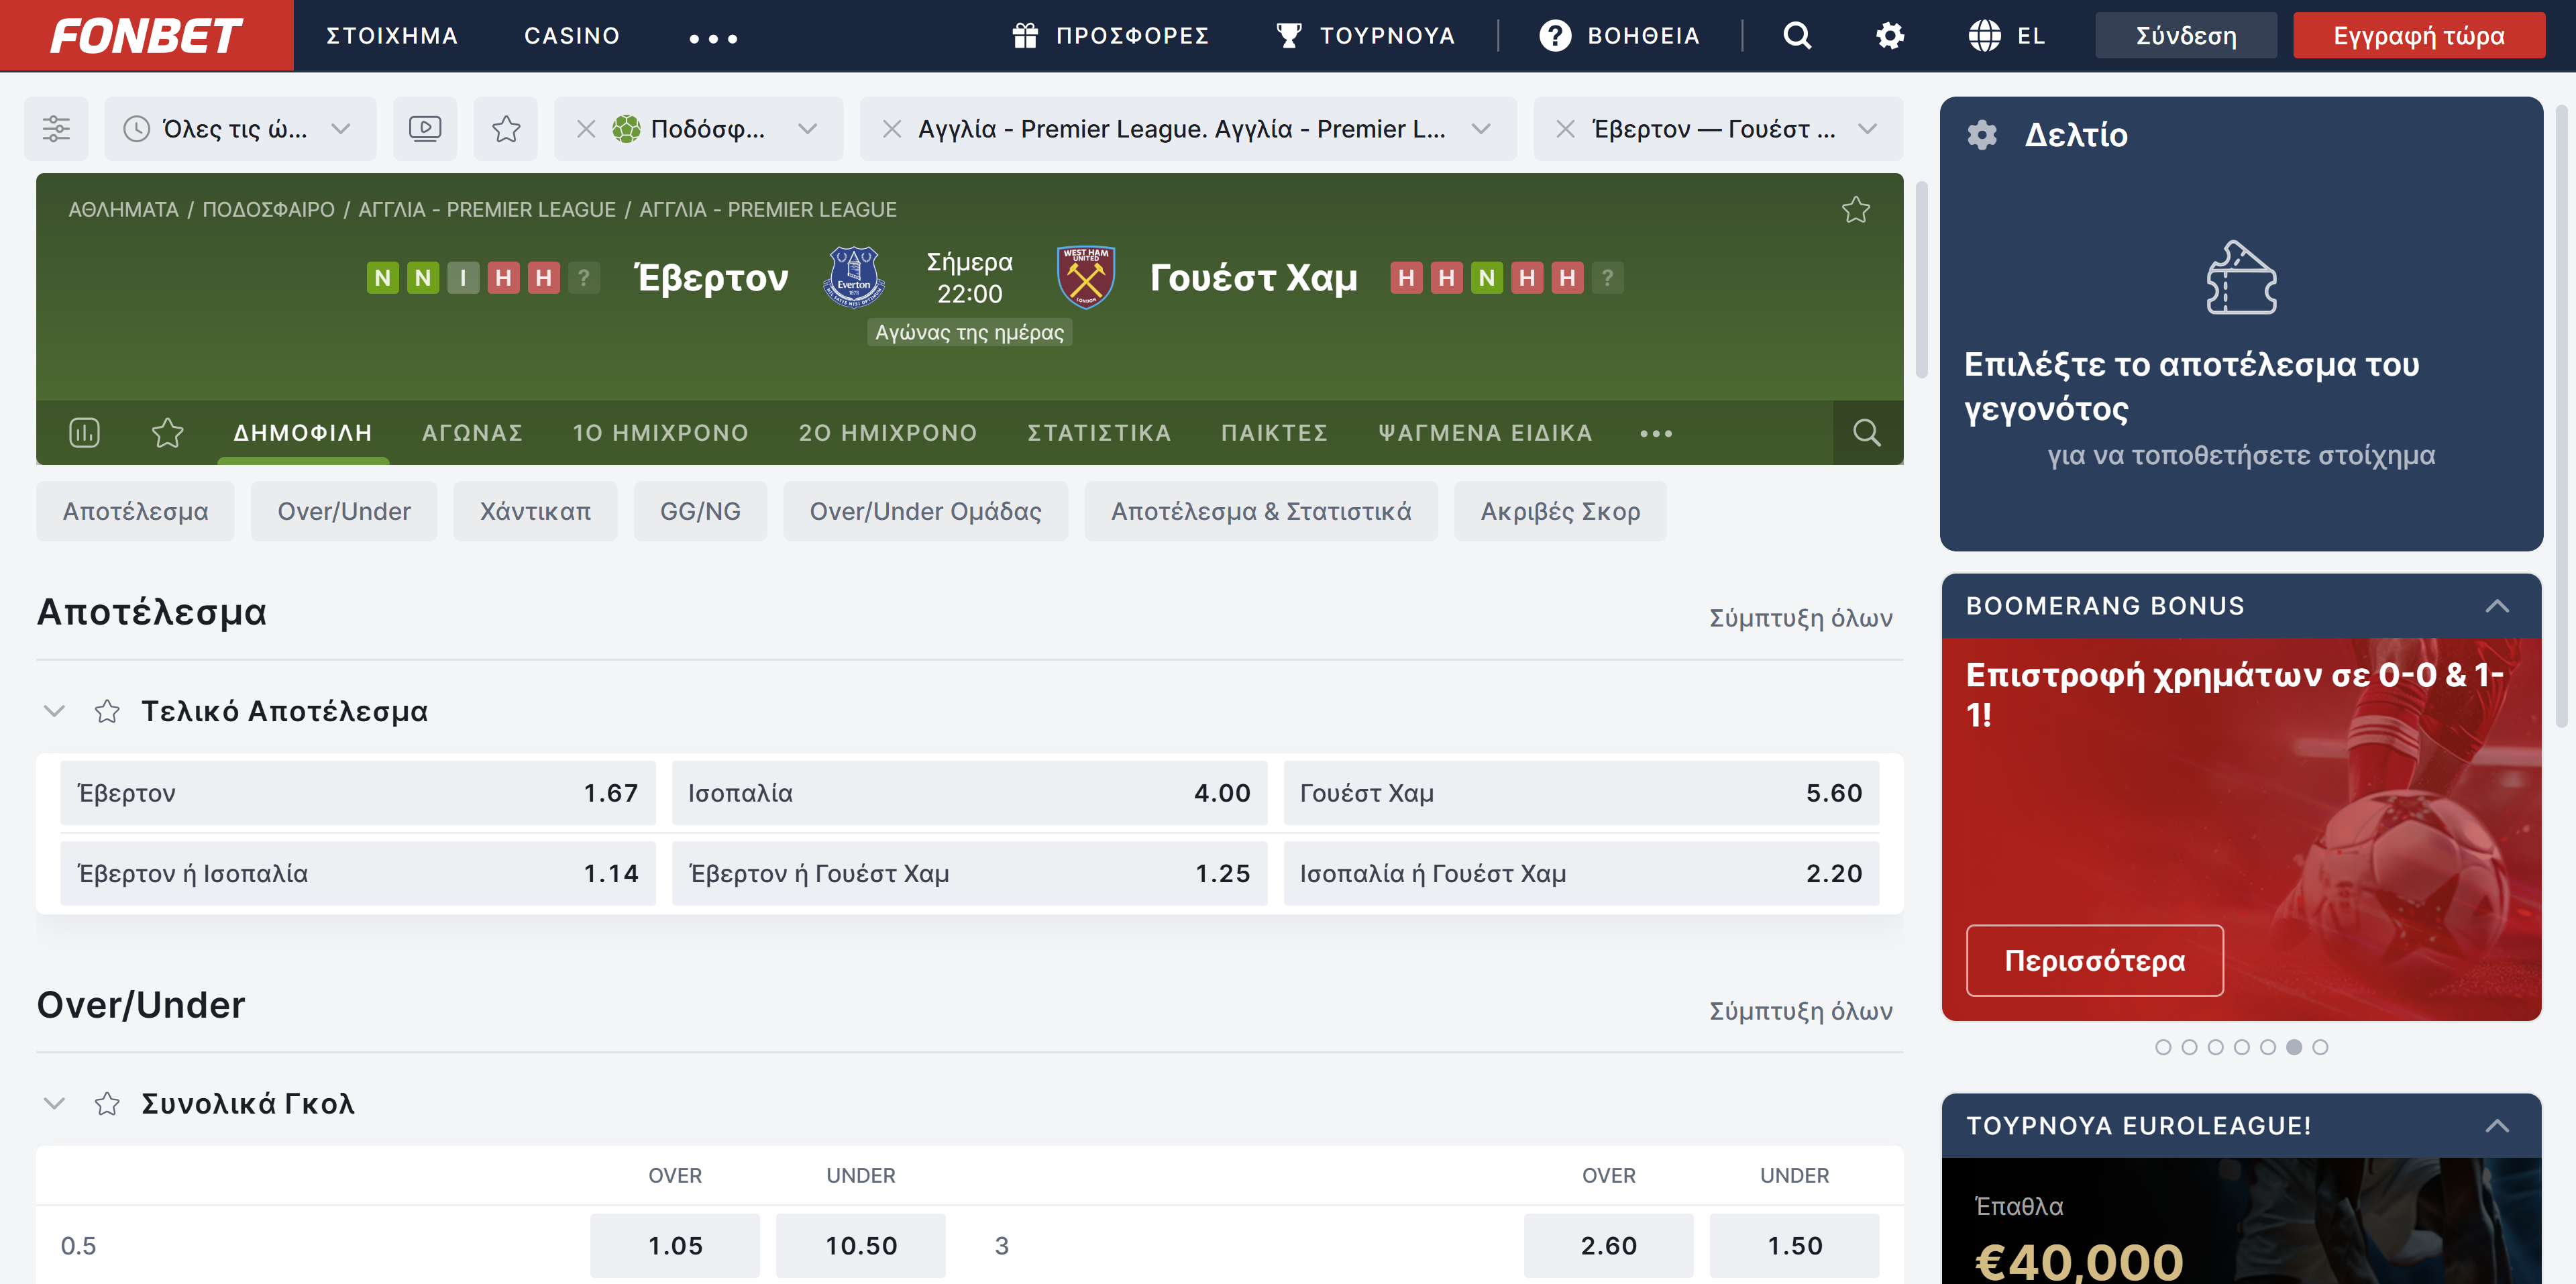Viewport: 2576px width, 1284px height.
Task: Open the filter sliders icon
Action: point(56,128)
